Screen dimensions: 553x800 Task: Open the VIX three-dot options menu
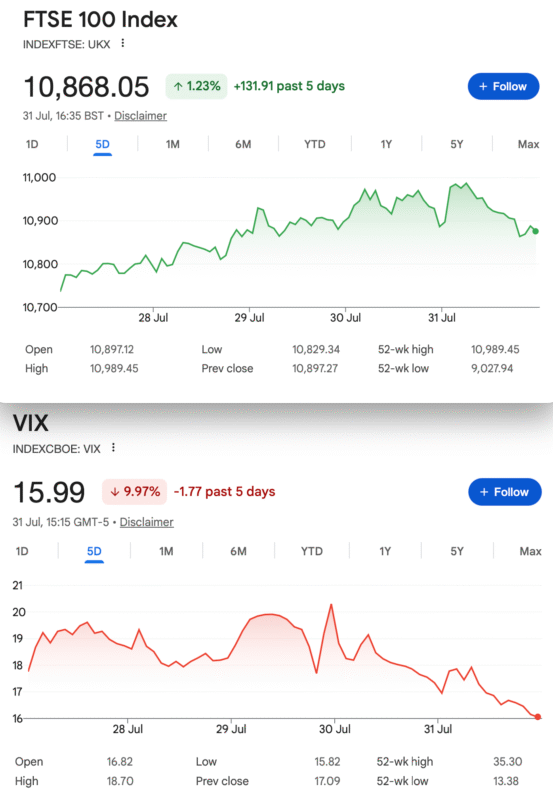(113, 447)
